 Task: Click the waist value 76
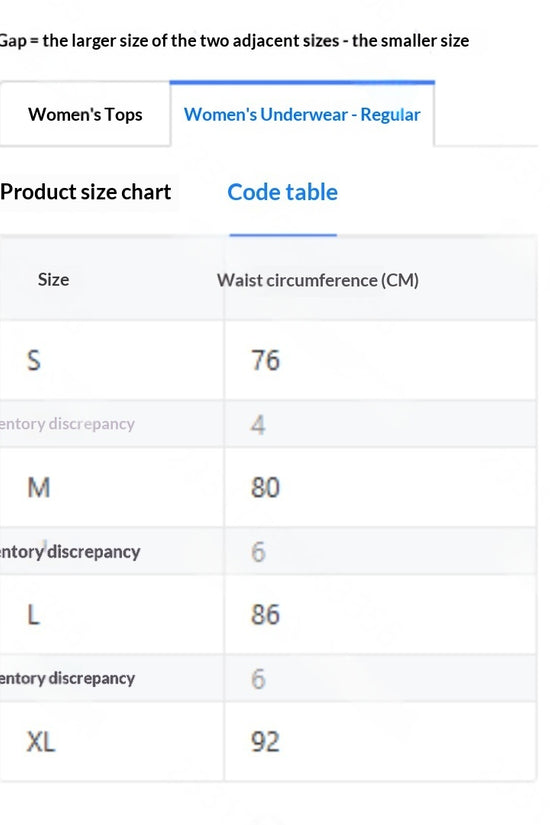(265, 360)
